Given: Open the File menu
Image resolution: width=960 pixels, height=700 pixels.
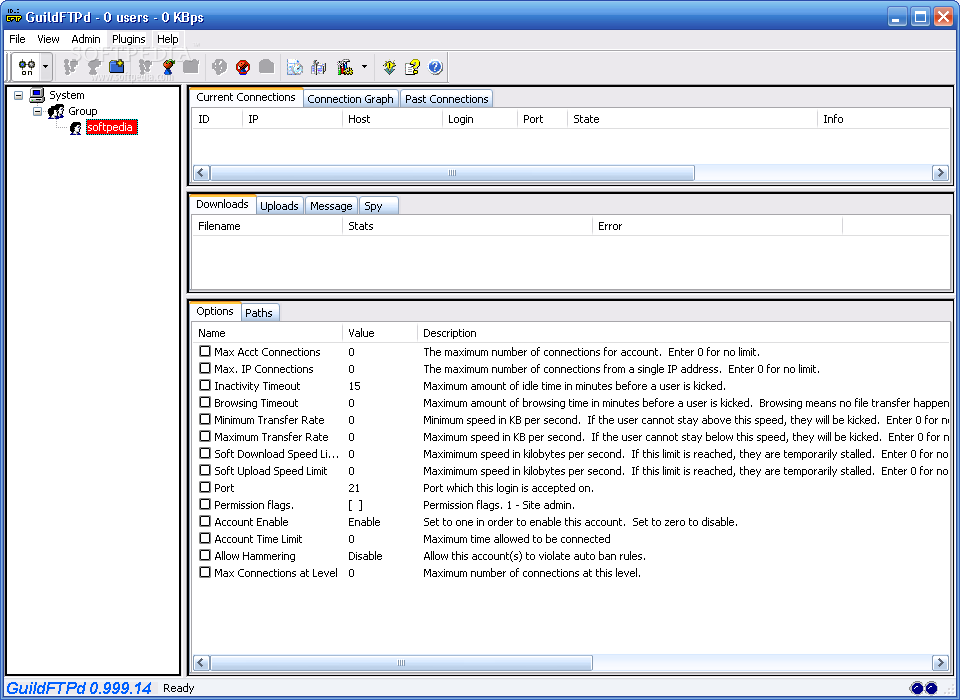Looking at the screenshot, I should pyautogui.click(x=17, y=39).
